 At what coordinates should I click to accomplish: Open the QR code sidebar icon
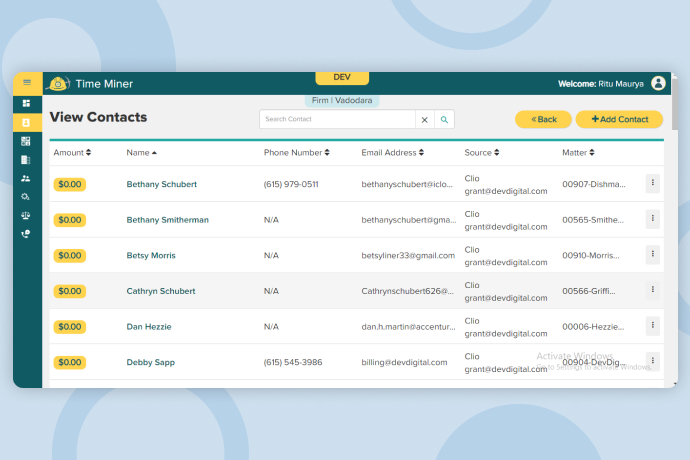point(26,141)
